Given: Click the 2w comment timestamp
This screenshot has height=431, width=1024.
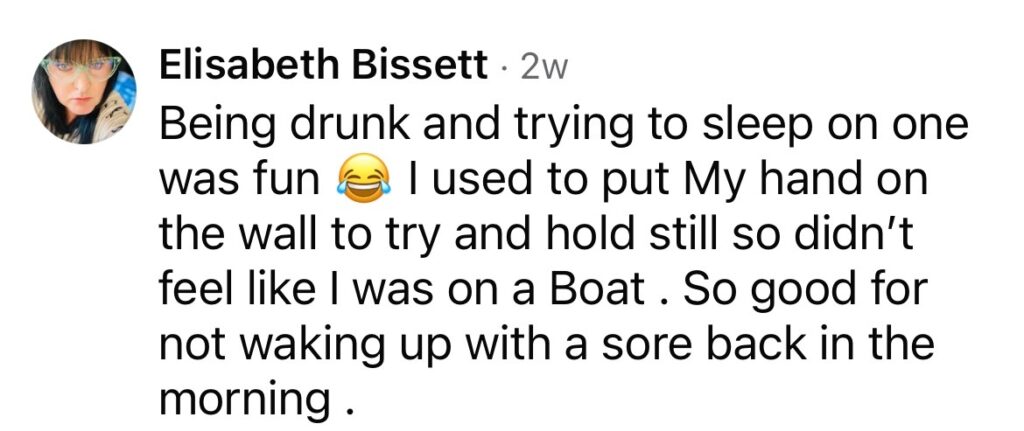Looking at the screenshot, I should coord(544,66).
